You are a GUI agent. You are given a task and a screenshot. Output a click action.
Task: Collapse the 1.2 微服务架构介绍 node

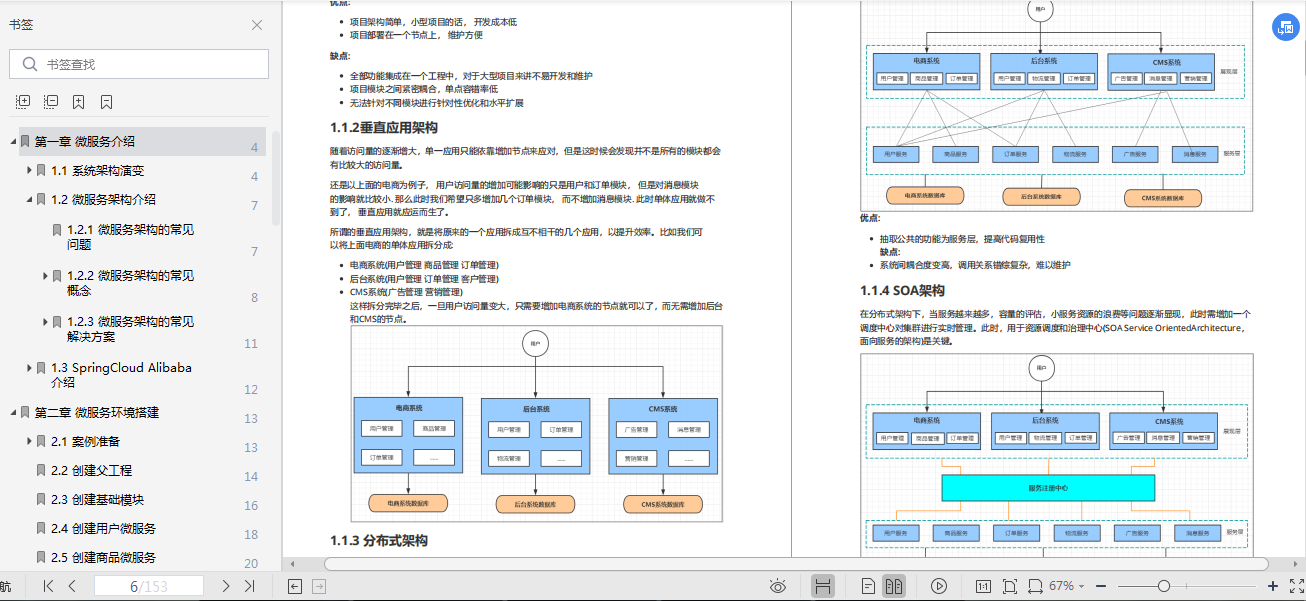pos(29,199)
